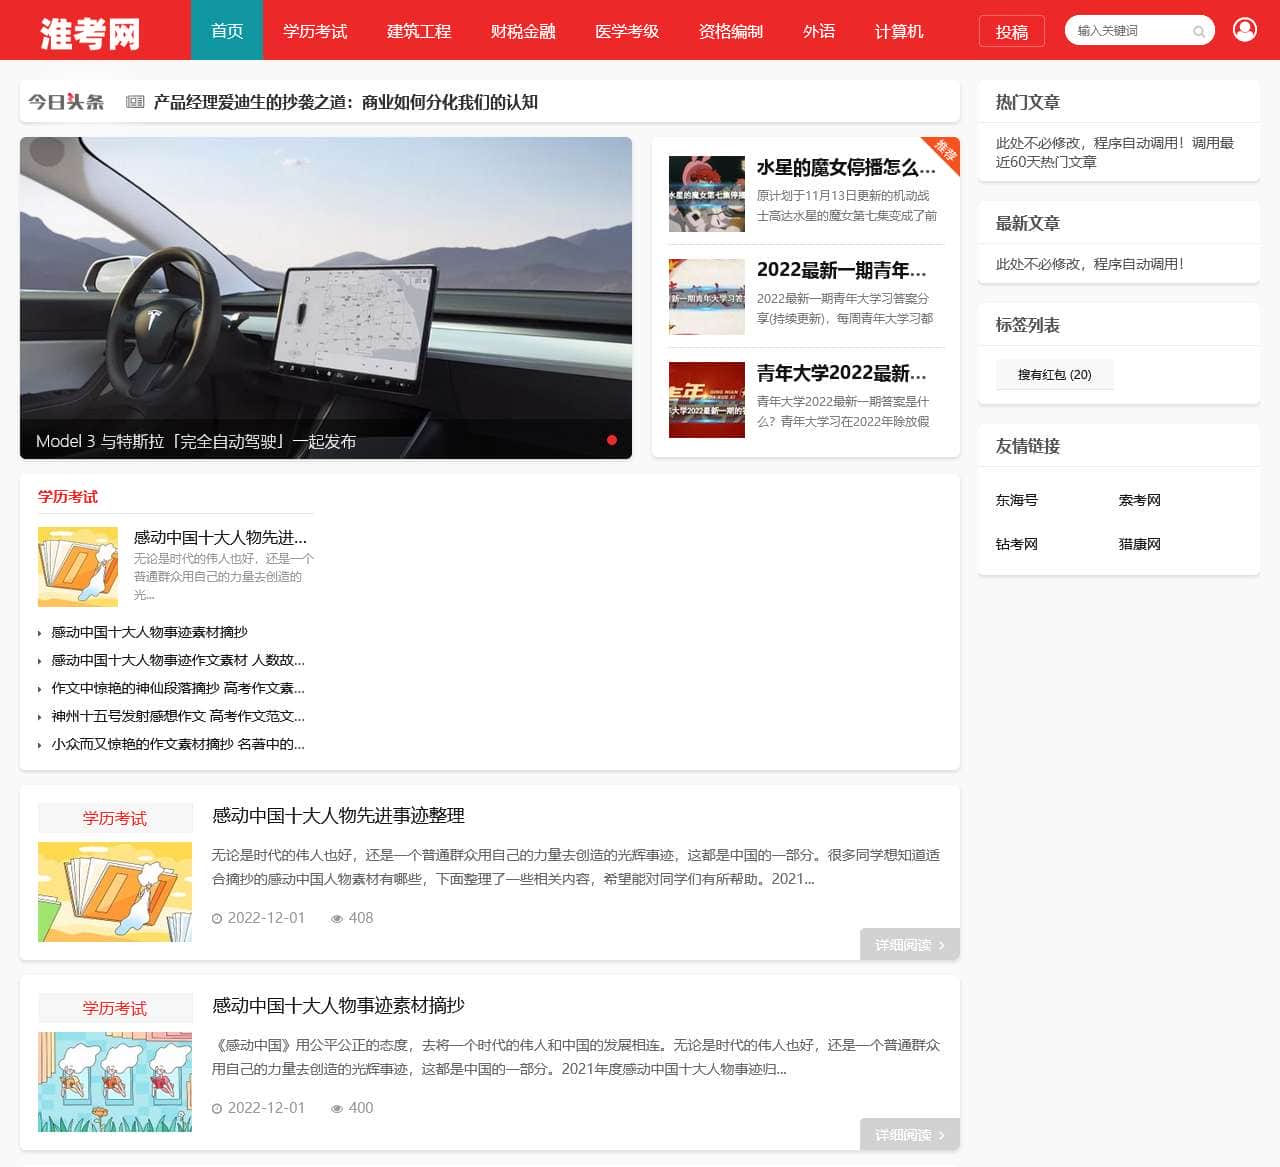Open list item 小众而又惊艳的作文素材摘抄
This screenshot has height=1167, width=1280.
tap(178, 744)
